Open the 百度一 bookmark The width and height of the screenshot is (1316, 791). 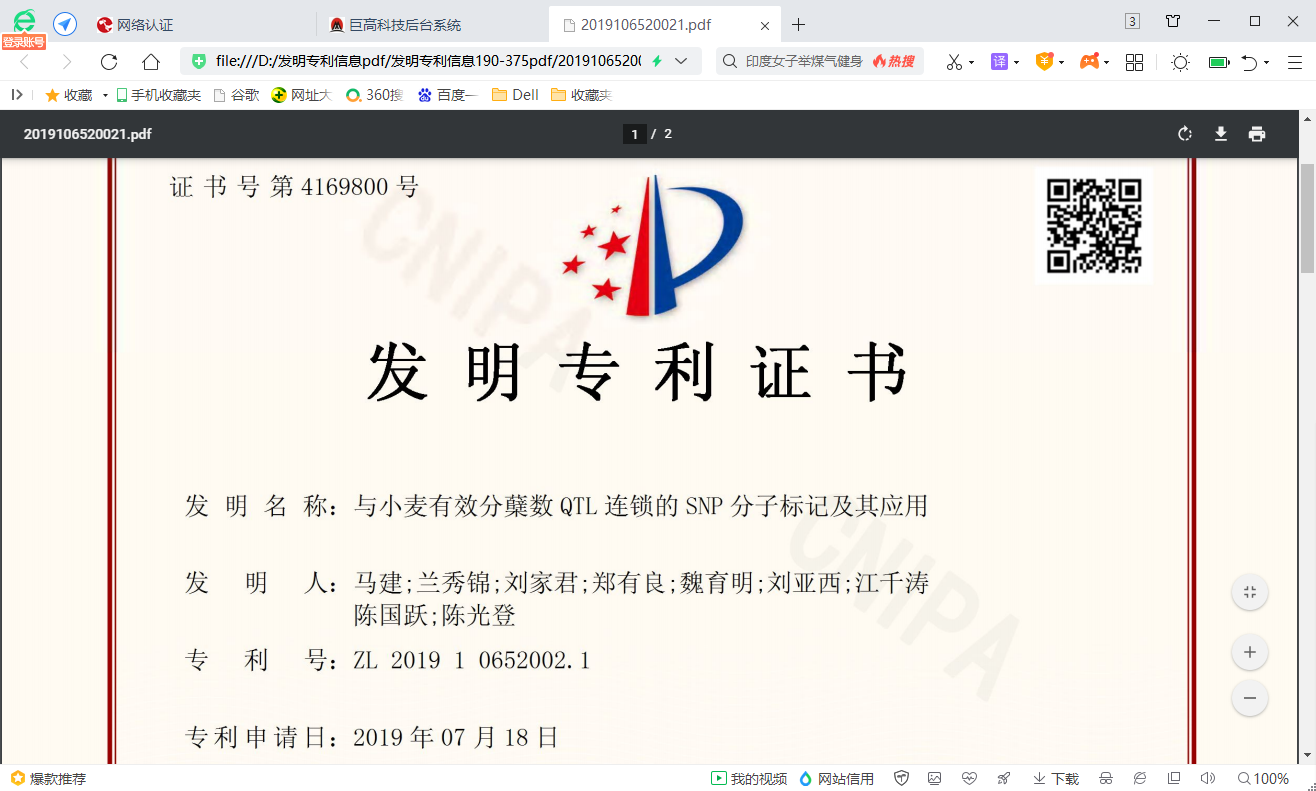(448, 95)
